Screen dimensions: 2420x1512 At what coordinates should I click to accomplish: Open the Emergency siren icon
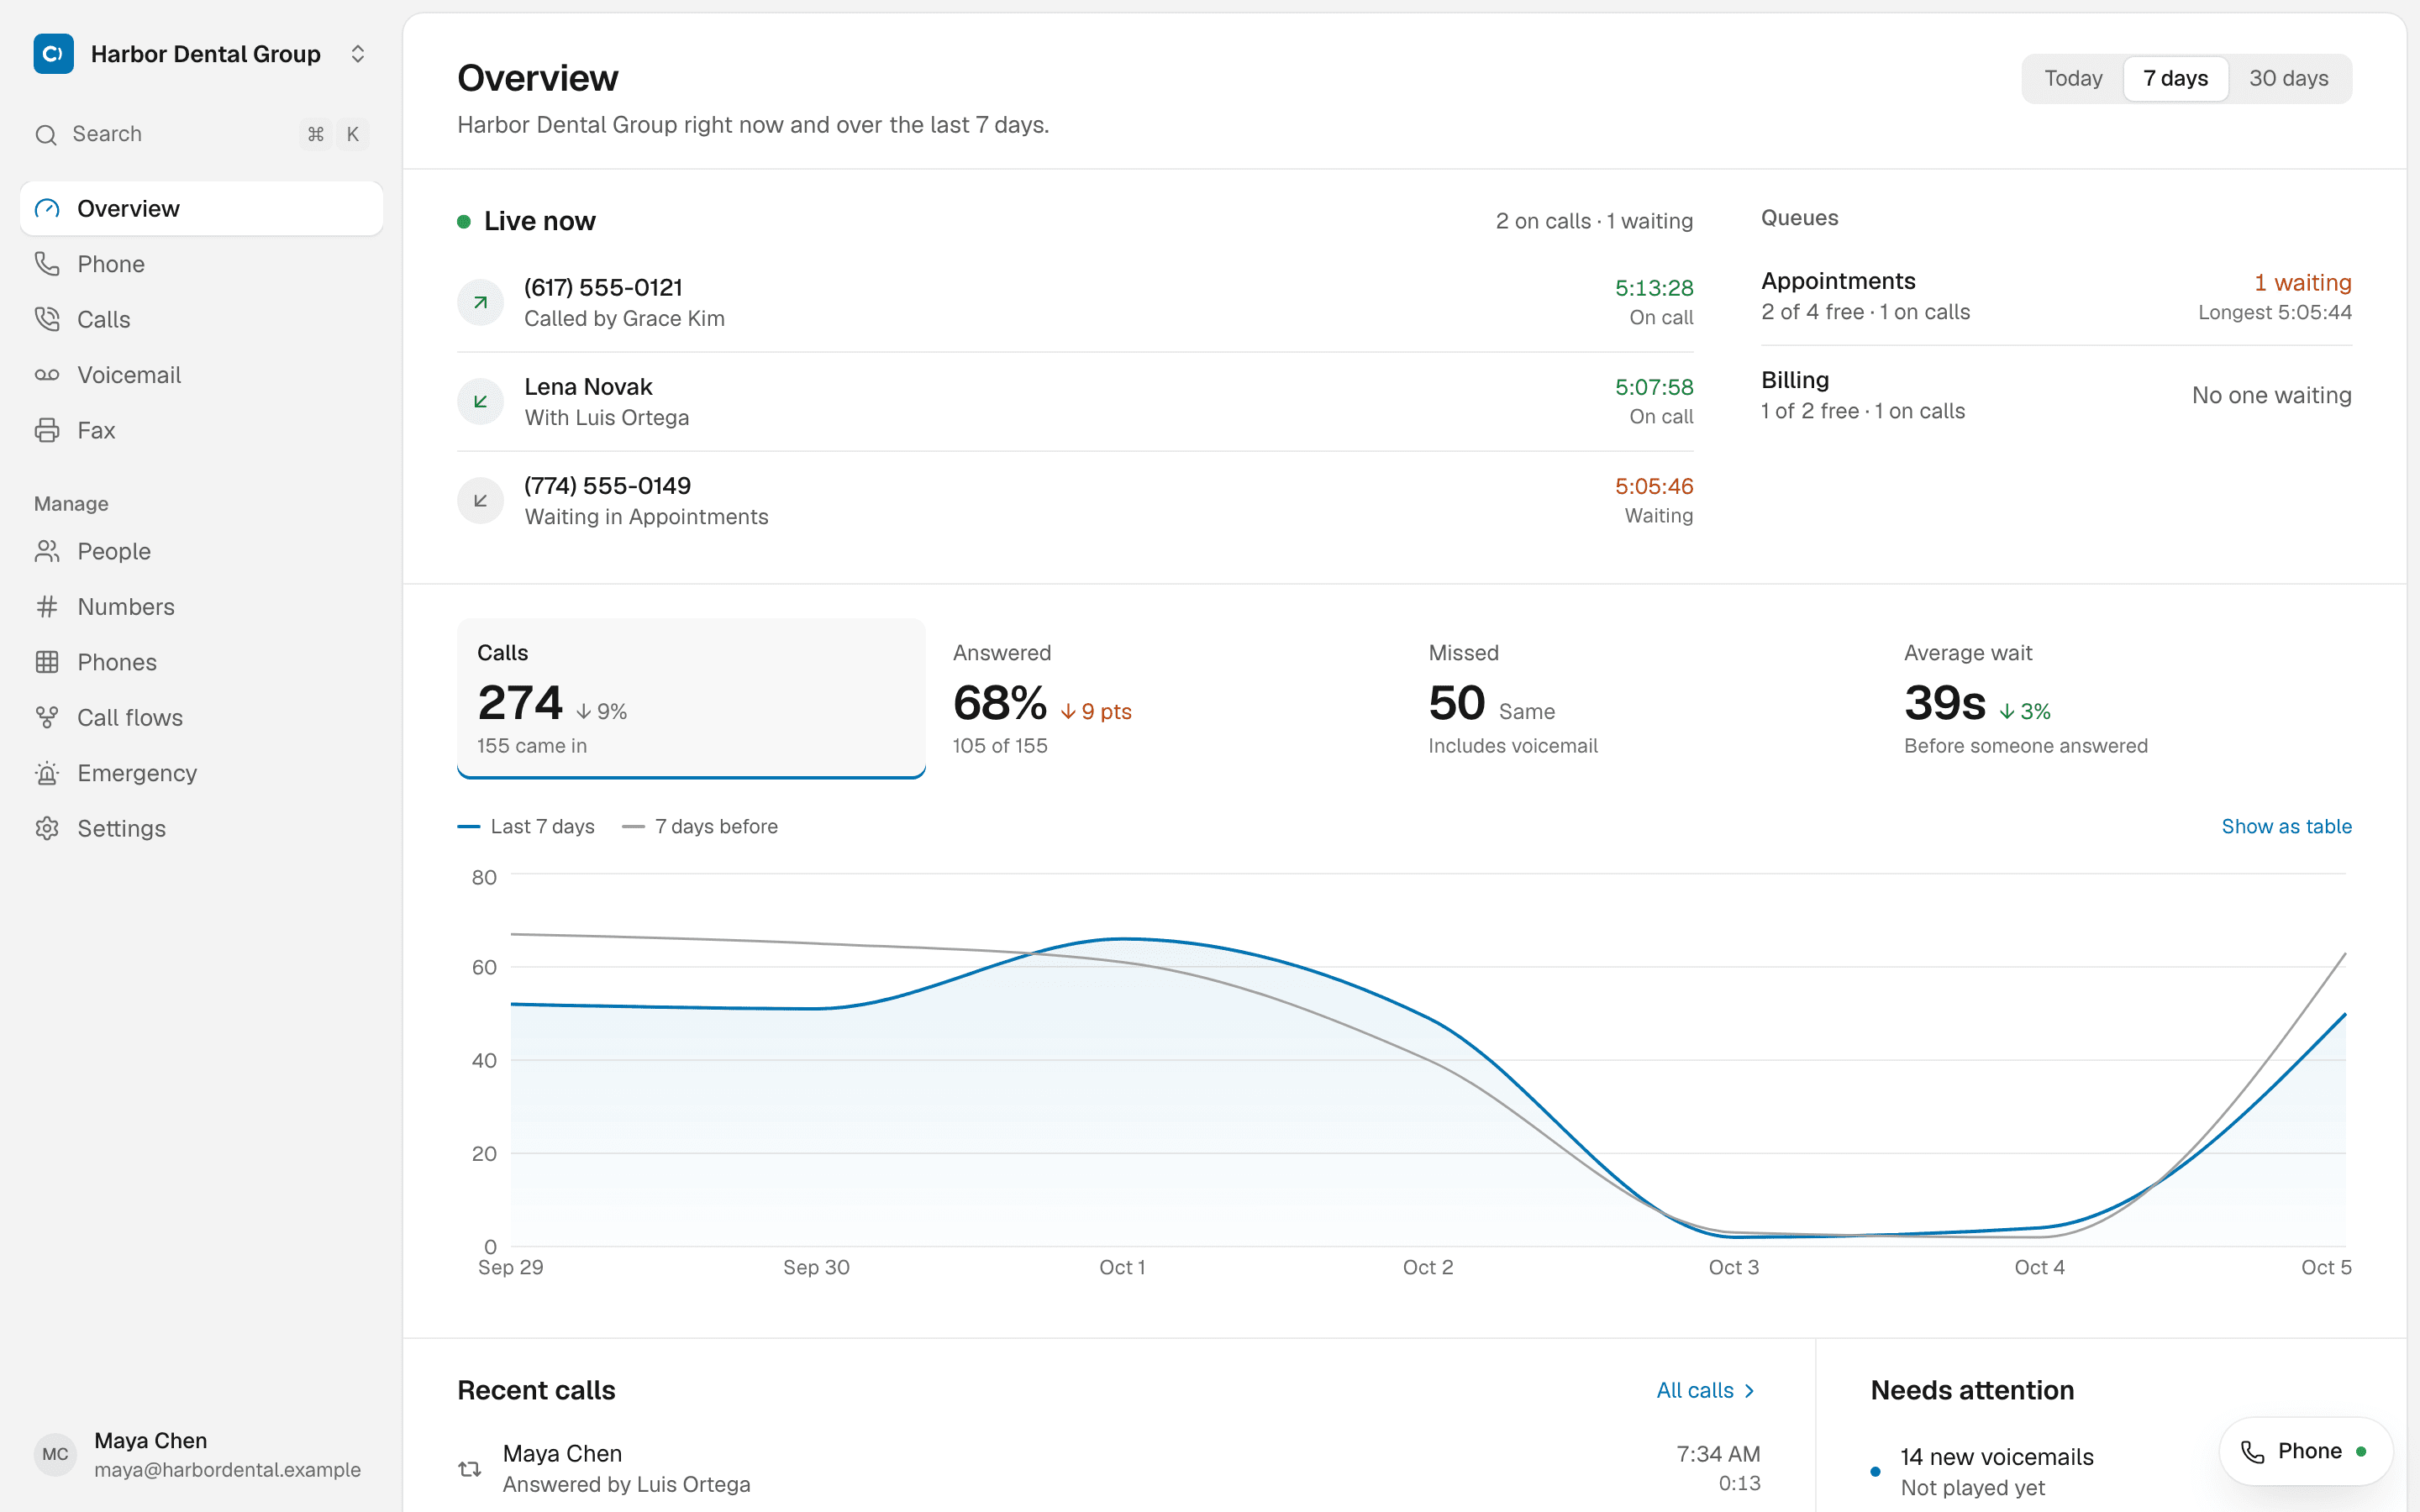pyautogui.click(x=47, y=773)
